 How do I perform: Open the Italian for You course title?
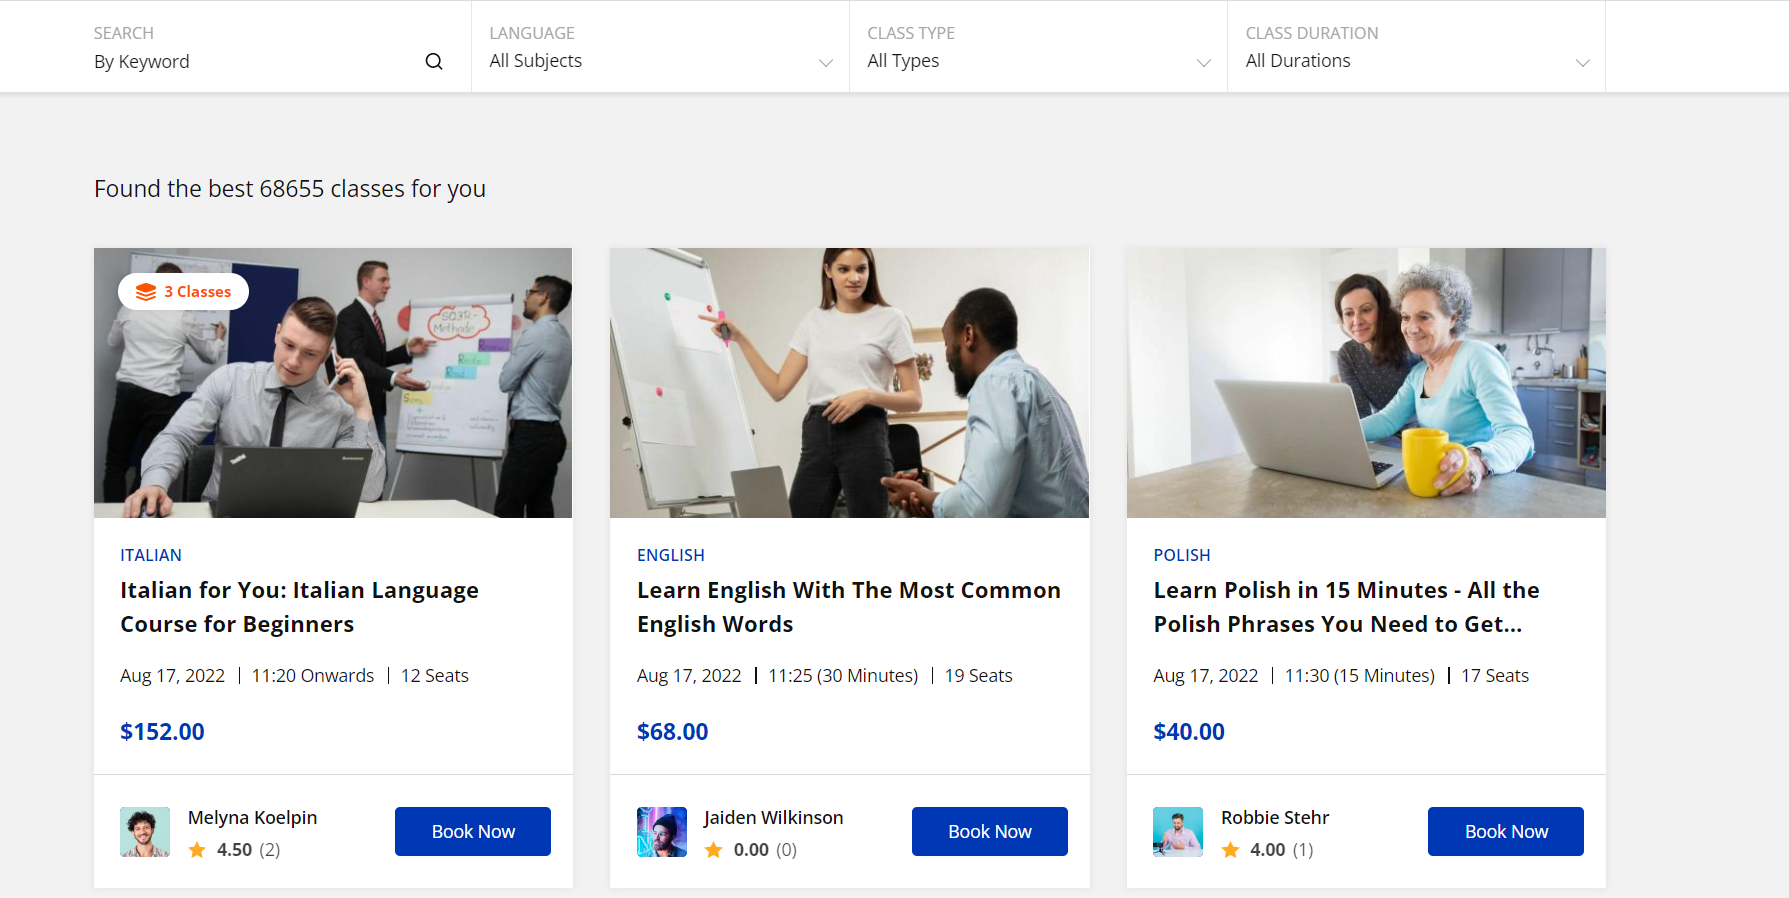pos(299,607)
